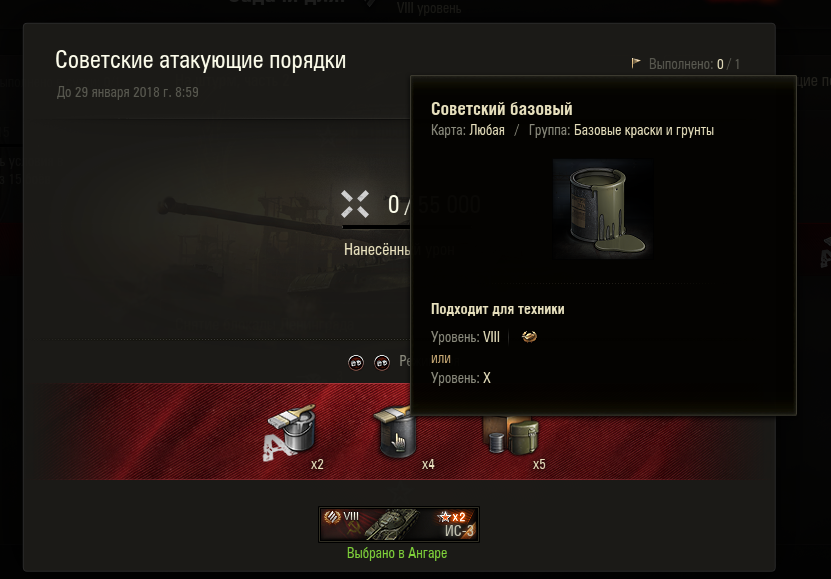
Task: Click the Нанесённый урон label
Action: [x=377, y=250]
